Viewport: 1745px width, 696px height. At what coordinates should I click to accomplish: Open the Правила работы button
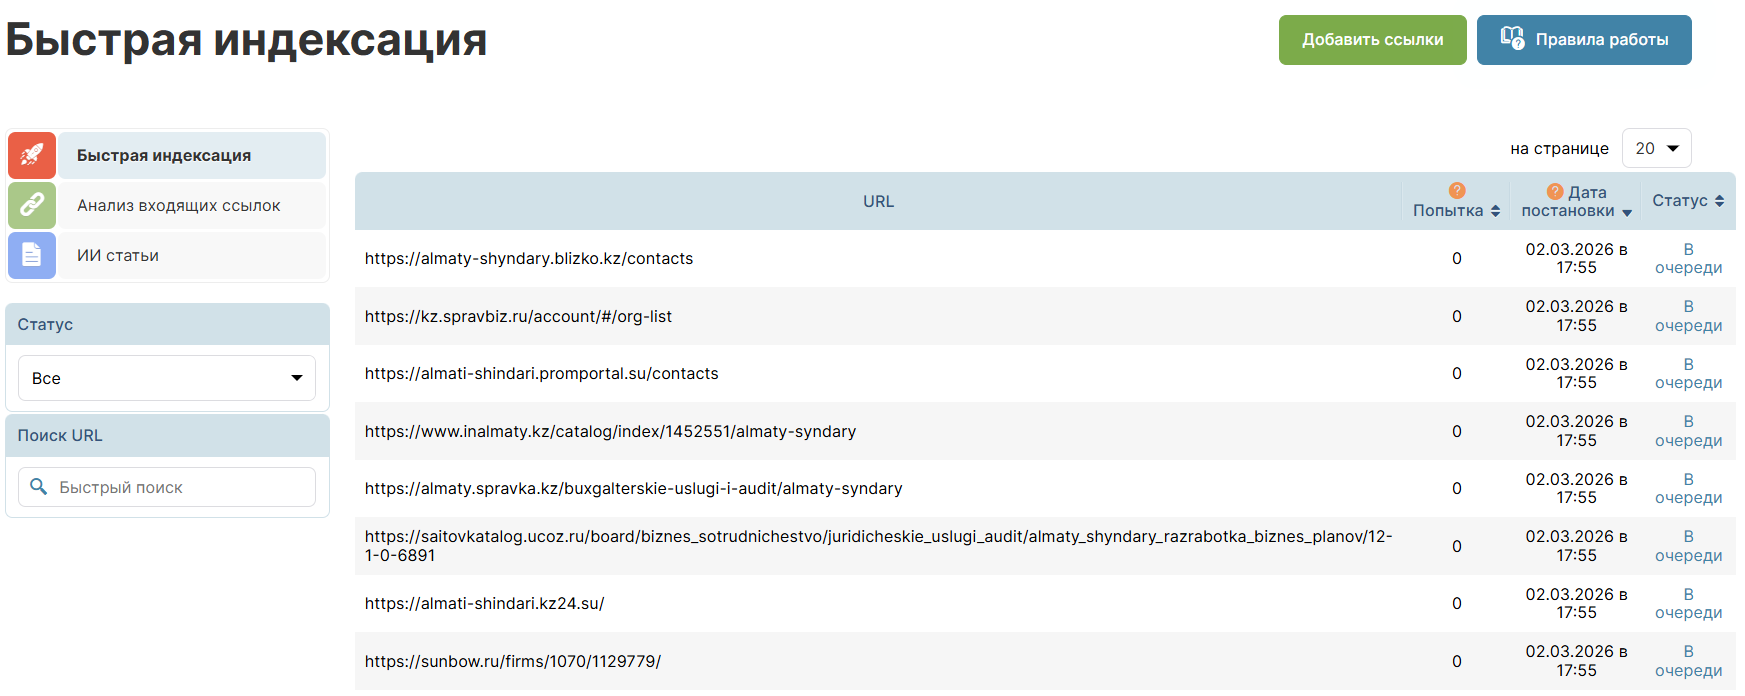tap(1584, 40)
